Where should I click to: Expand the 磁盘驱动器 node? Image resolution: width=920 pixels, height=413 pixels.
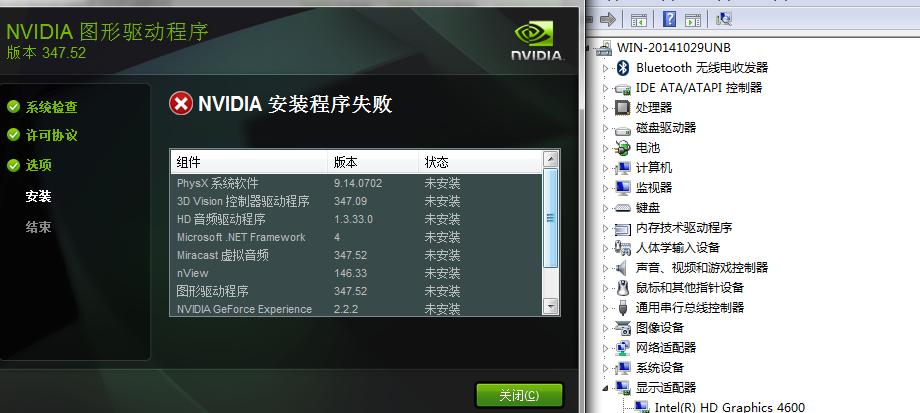point(606,128)
